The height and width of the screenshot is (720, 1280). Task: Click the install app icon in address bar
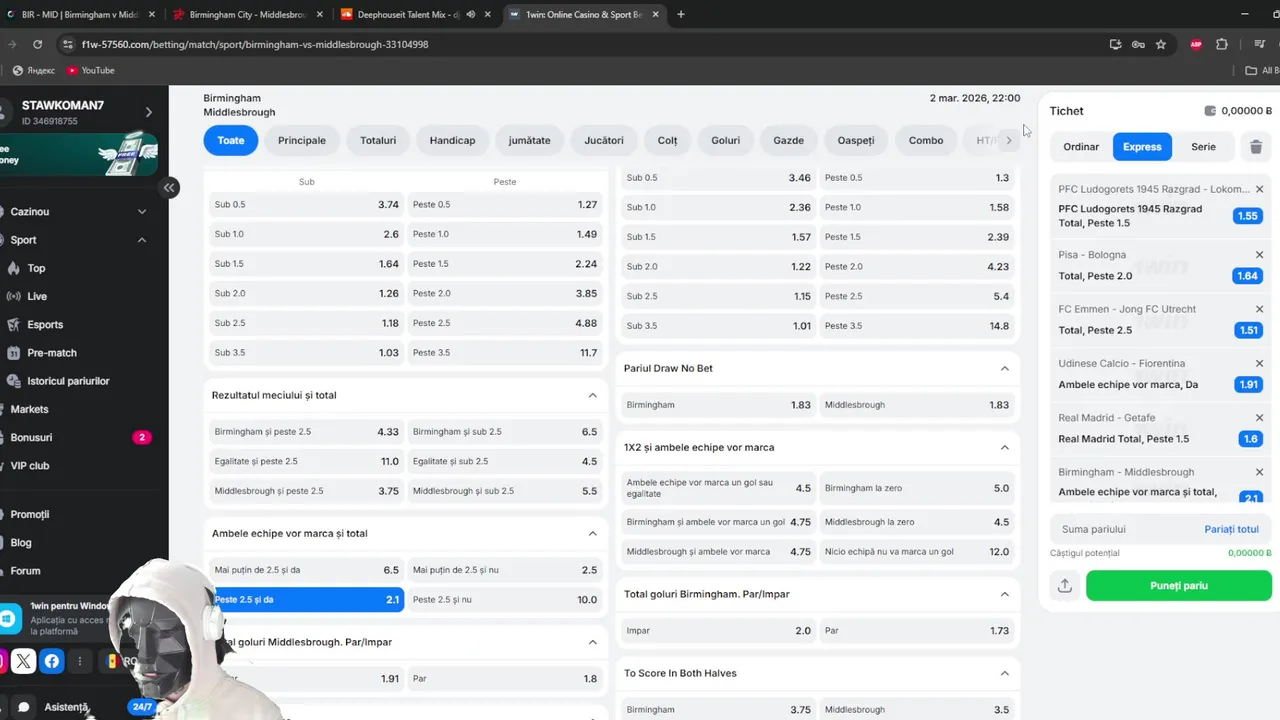pyautogui.click(x=1116, y=44)
